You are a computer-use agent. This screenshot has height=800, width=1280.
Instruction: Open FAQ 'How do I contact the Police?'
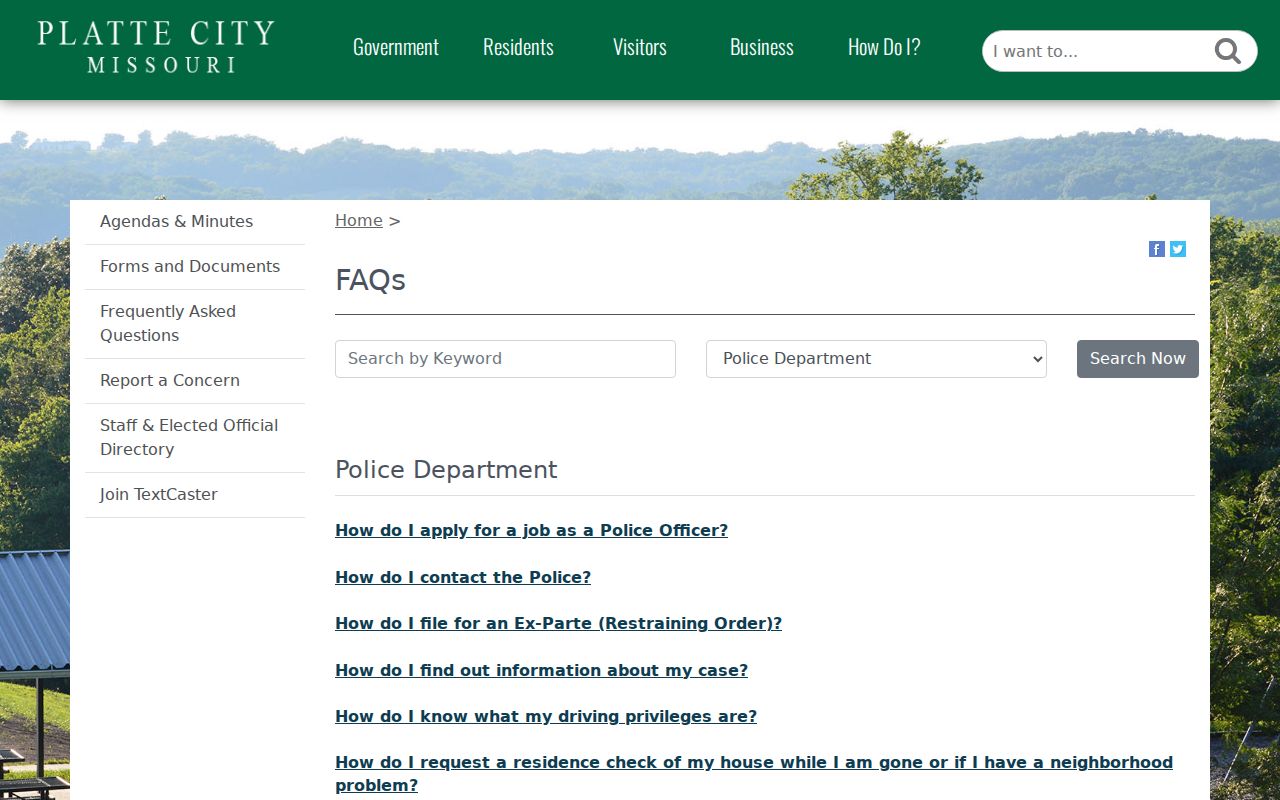[x=463, y=578]
